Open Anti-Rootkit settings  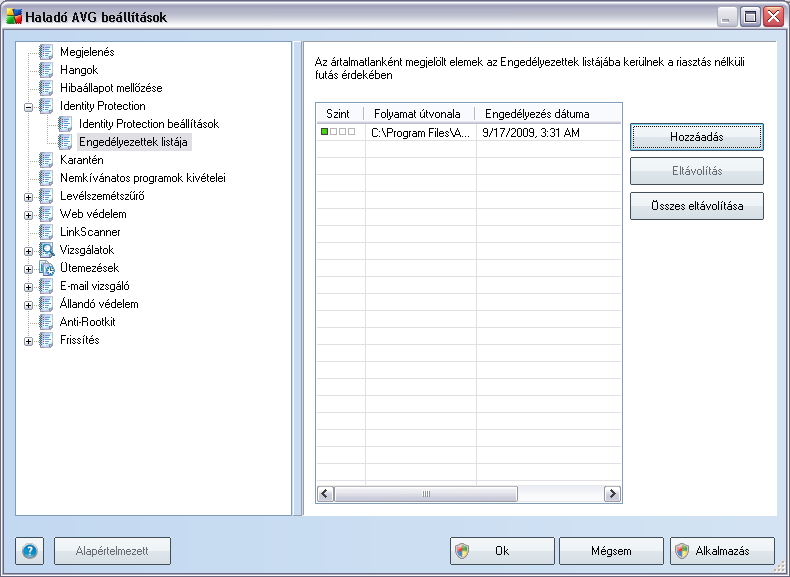(88, 322)
